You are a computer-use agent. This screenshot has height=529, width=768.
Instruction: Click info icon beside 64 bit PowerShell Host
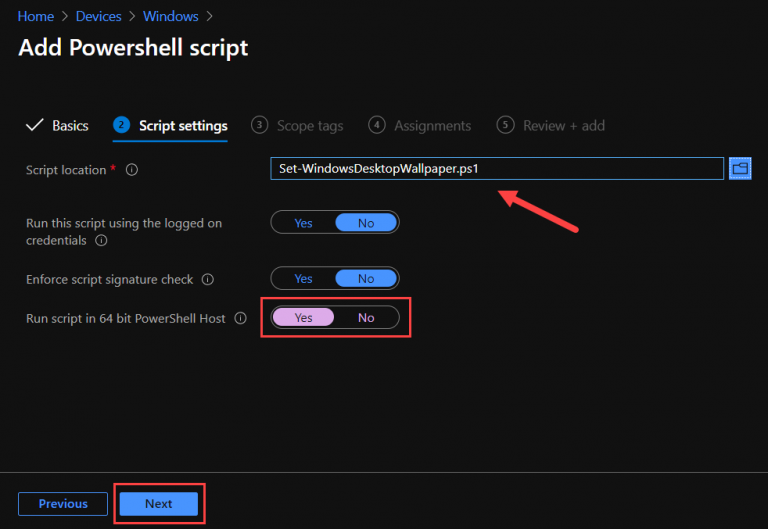[240, 318]
